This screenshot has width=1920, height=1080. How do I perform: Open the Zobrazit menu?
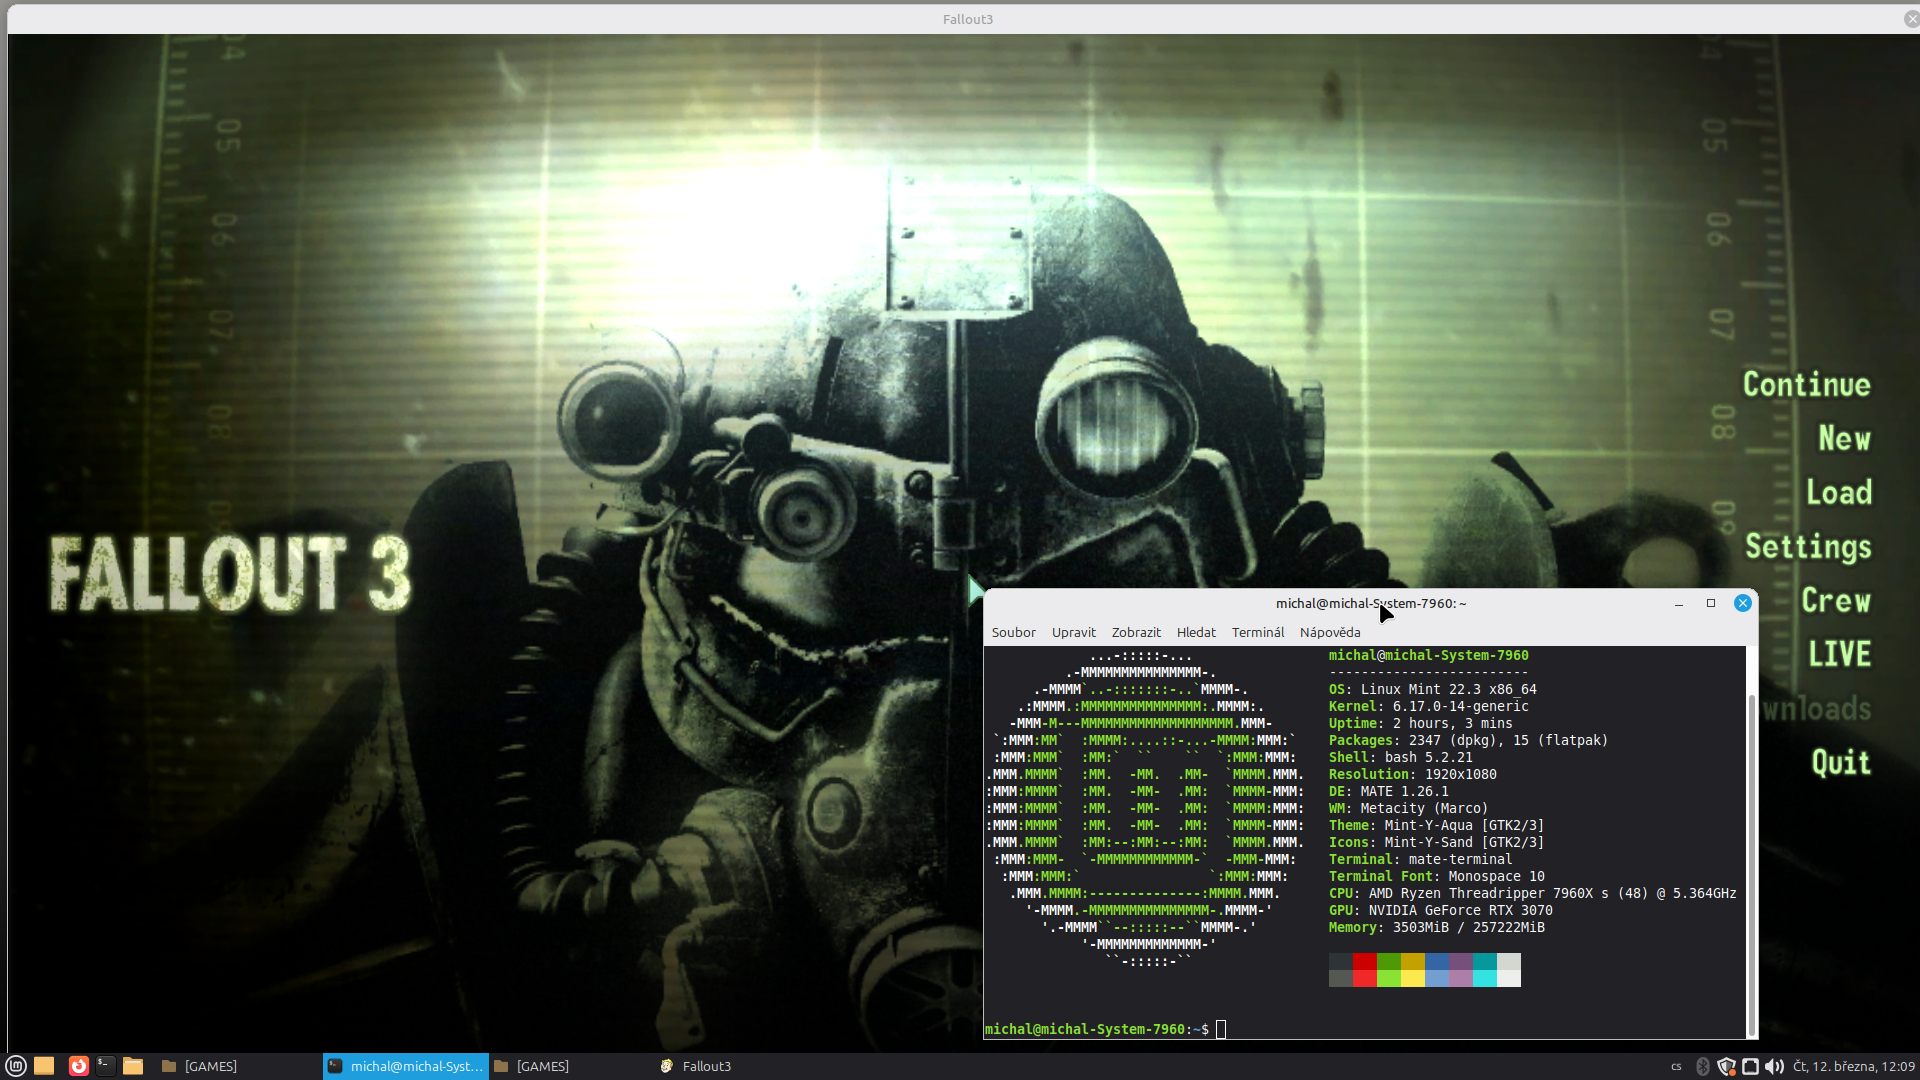click(x=1136, y=632)
